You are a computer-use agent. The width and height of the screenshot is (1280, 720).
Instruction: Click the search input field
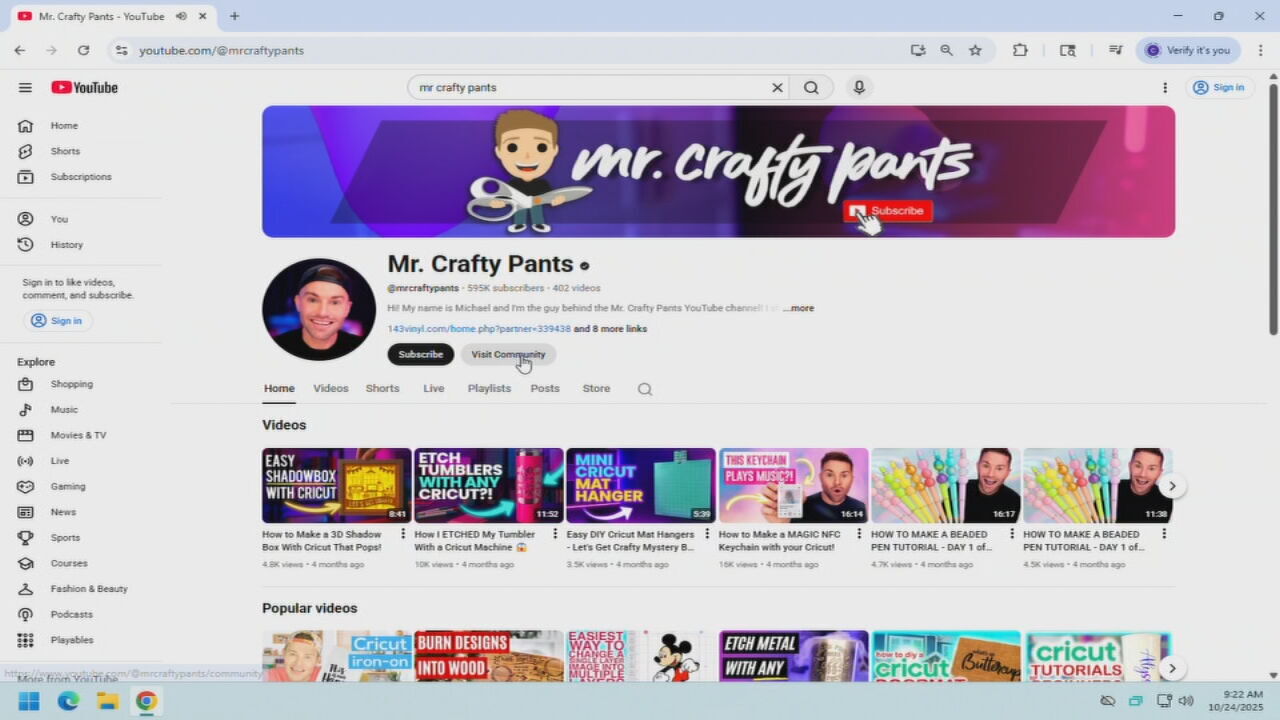590,88
